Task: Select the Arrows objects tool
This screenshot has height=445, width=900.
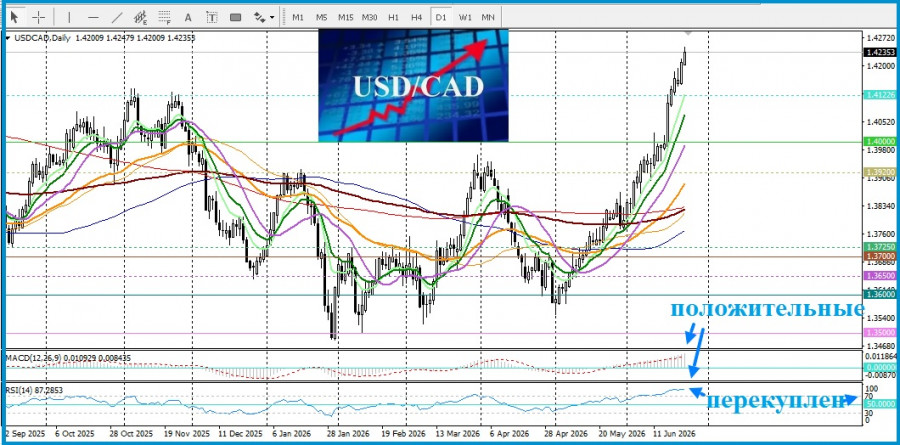Action: pyautogui.click(x=259, y=17)
